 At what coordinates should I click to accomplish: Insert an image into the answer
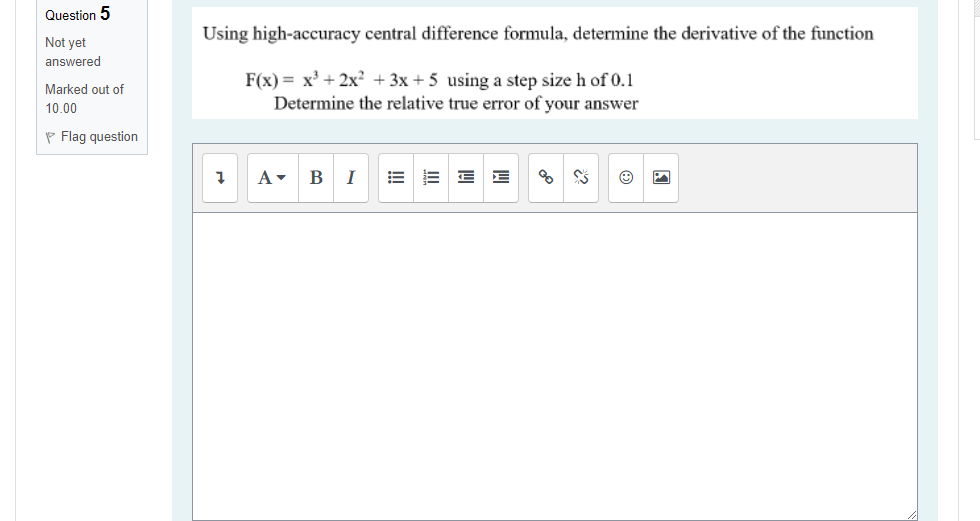(x=661, y=178)
